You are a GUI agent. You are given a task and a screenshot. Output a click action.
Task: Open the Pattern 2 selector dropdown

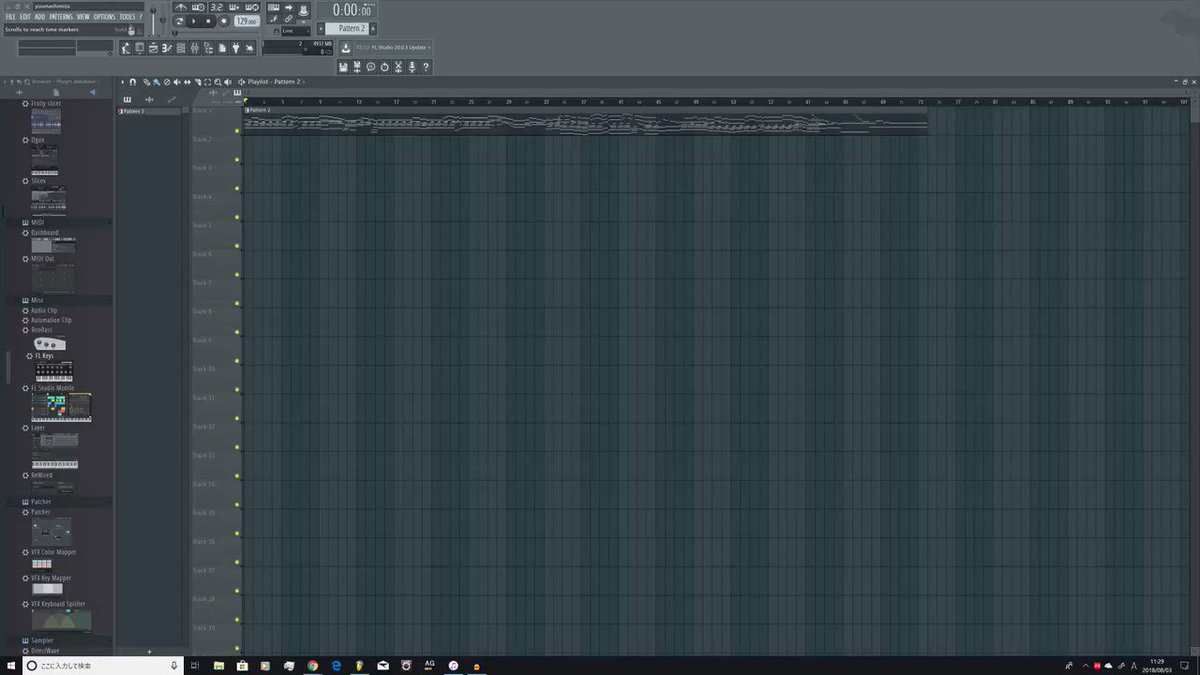[346, 28]
